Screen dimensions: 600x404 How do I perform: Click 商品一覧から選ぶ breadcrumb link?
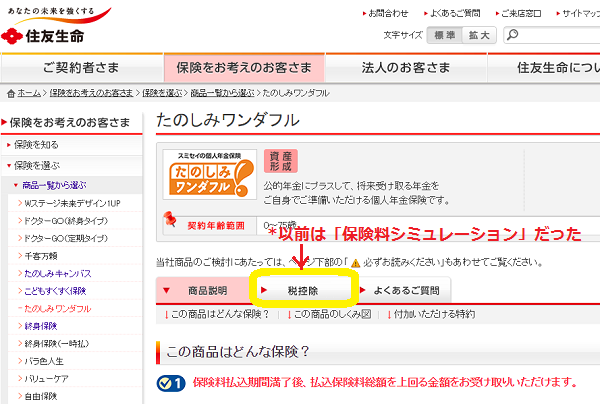click(x=222, y=93)
